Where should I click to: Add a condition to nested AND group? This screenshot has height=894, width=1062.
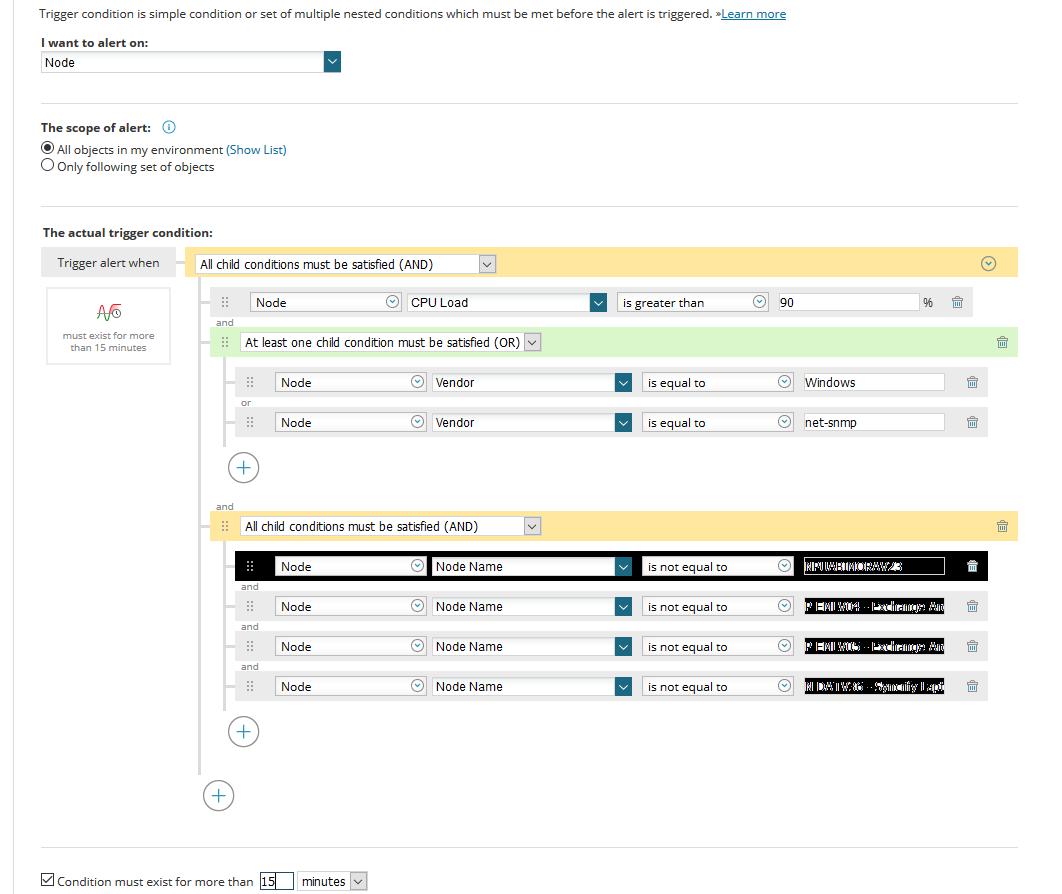[x=243, y=732]
